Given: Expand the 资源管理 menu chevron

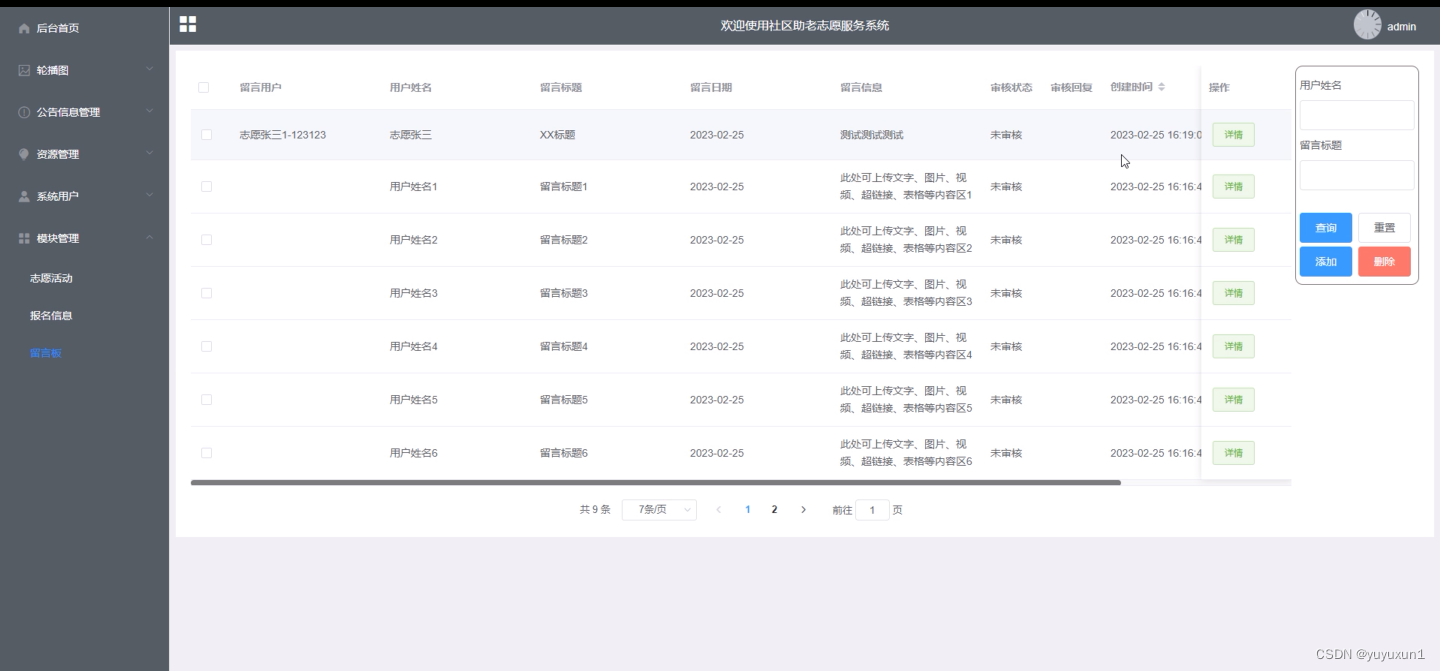Looking at the screenshot, I should click(149, 153).
